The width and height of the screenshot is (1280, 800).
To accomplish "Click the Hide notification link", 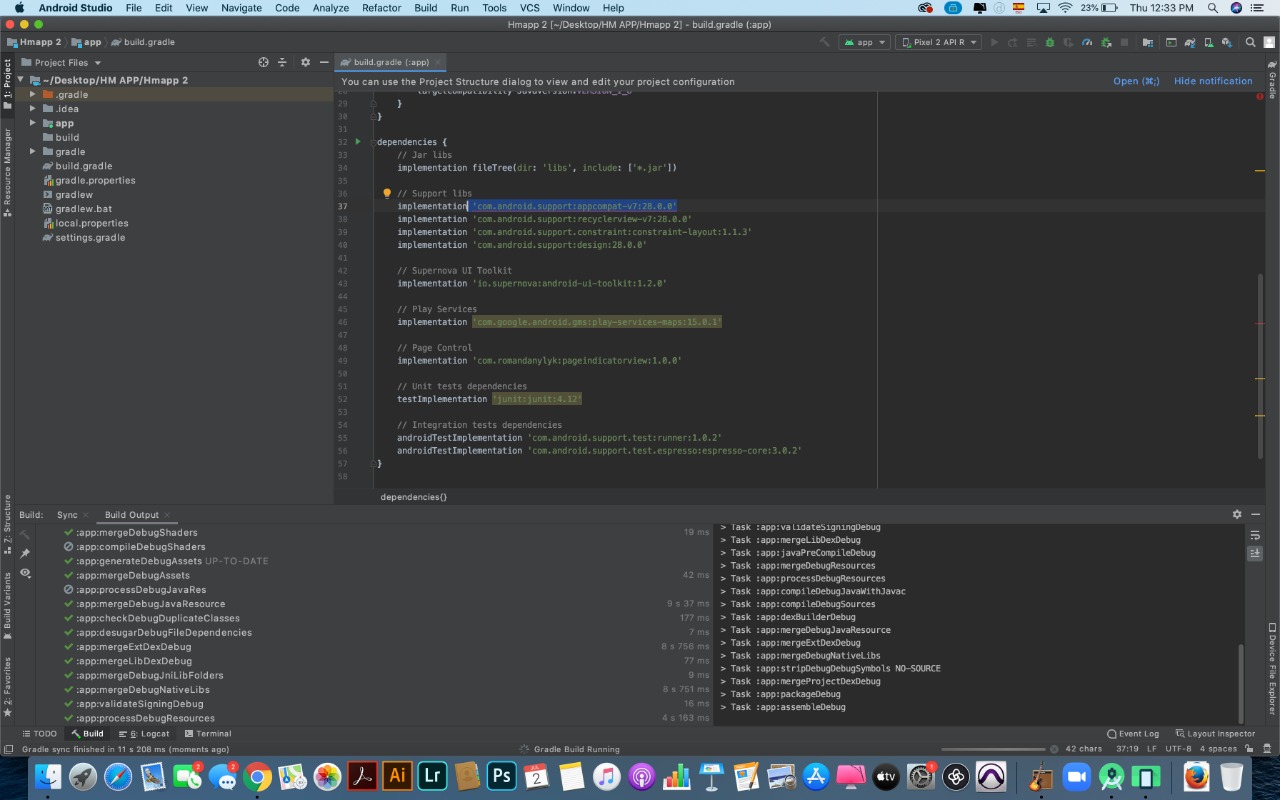I will tap(1212, 81).
